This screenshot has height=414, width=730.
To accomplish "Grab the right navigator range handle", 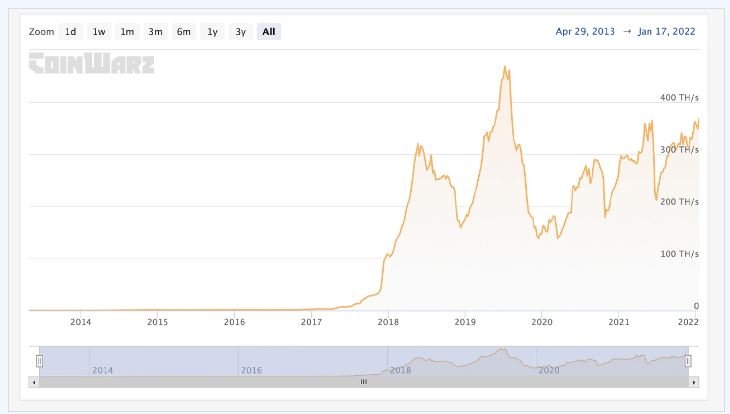I will click(688, 361).
